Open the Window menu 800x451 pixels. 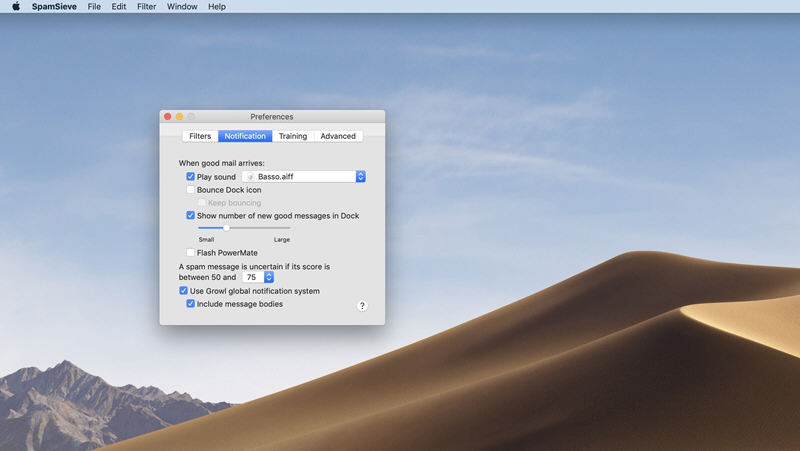182,7
